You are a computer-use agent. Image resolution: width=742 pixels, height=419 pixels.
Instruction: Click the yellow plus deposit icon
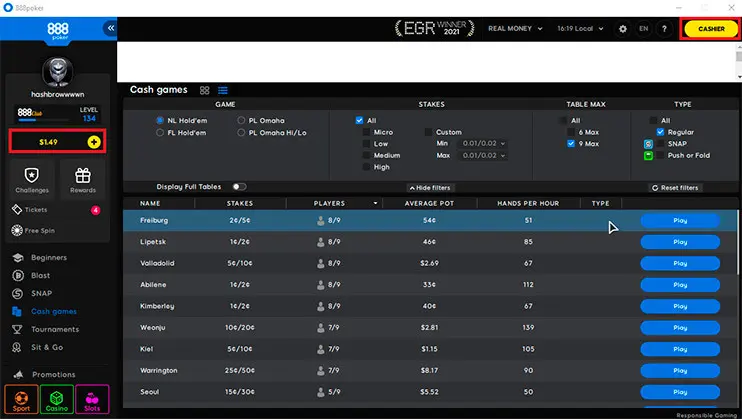pyautogui.click(x=94, y=142)
